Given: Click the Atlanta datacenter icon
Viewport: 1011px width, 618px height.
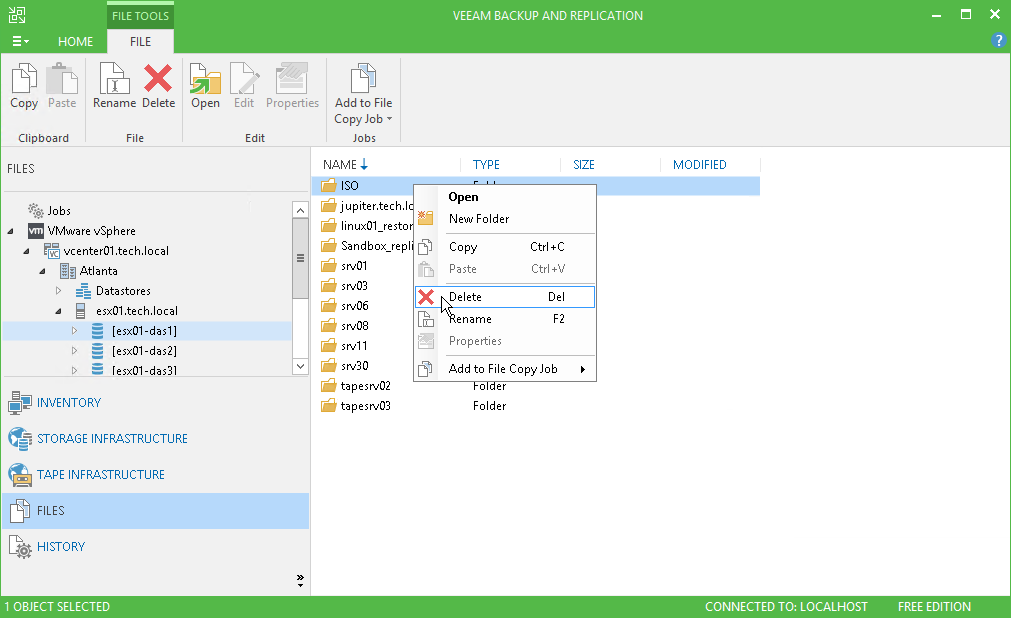Looking at the screenshot, I should (x=68, y=271).
